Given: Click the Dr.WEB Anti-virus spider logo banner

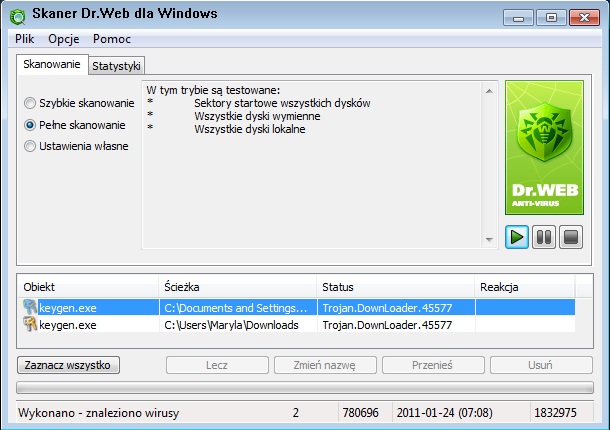Looking at the screenshot, I should (544, 147).
